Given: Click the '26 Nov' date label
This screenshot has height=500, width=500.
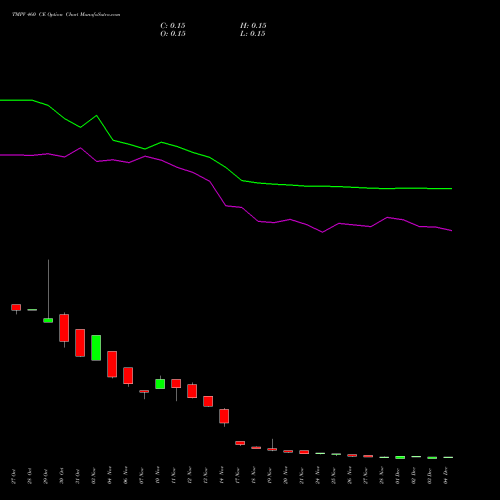Looking at the screenshot, I should tap(350, 476).
